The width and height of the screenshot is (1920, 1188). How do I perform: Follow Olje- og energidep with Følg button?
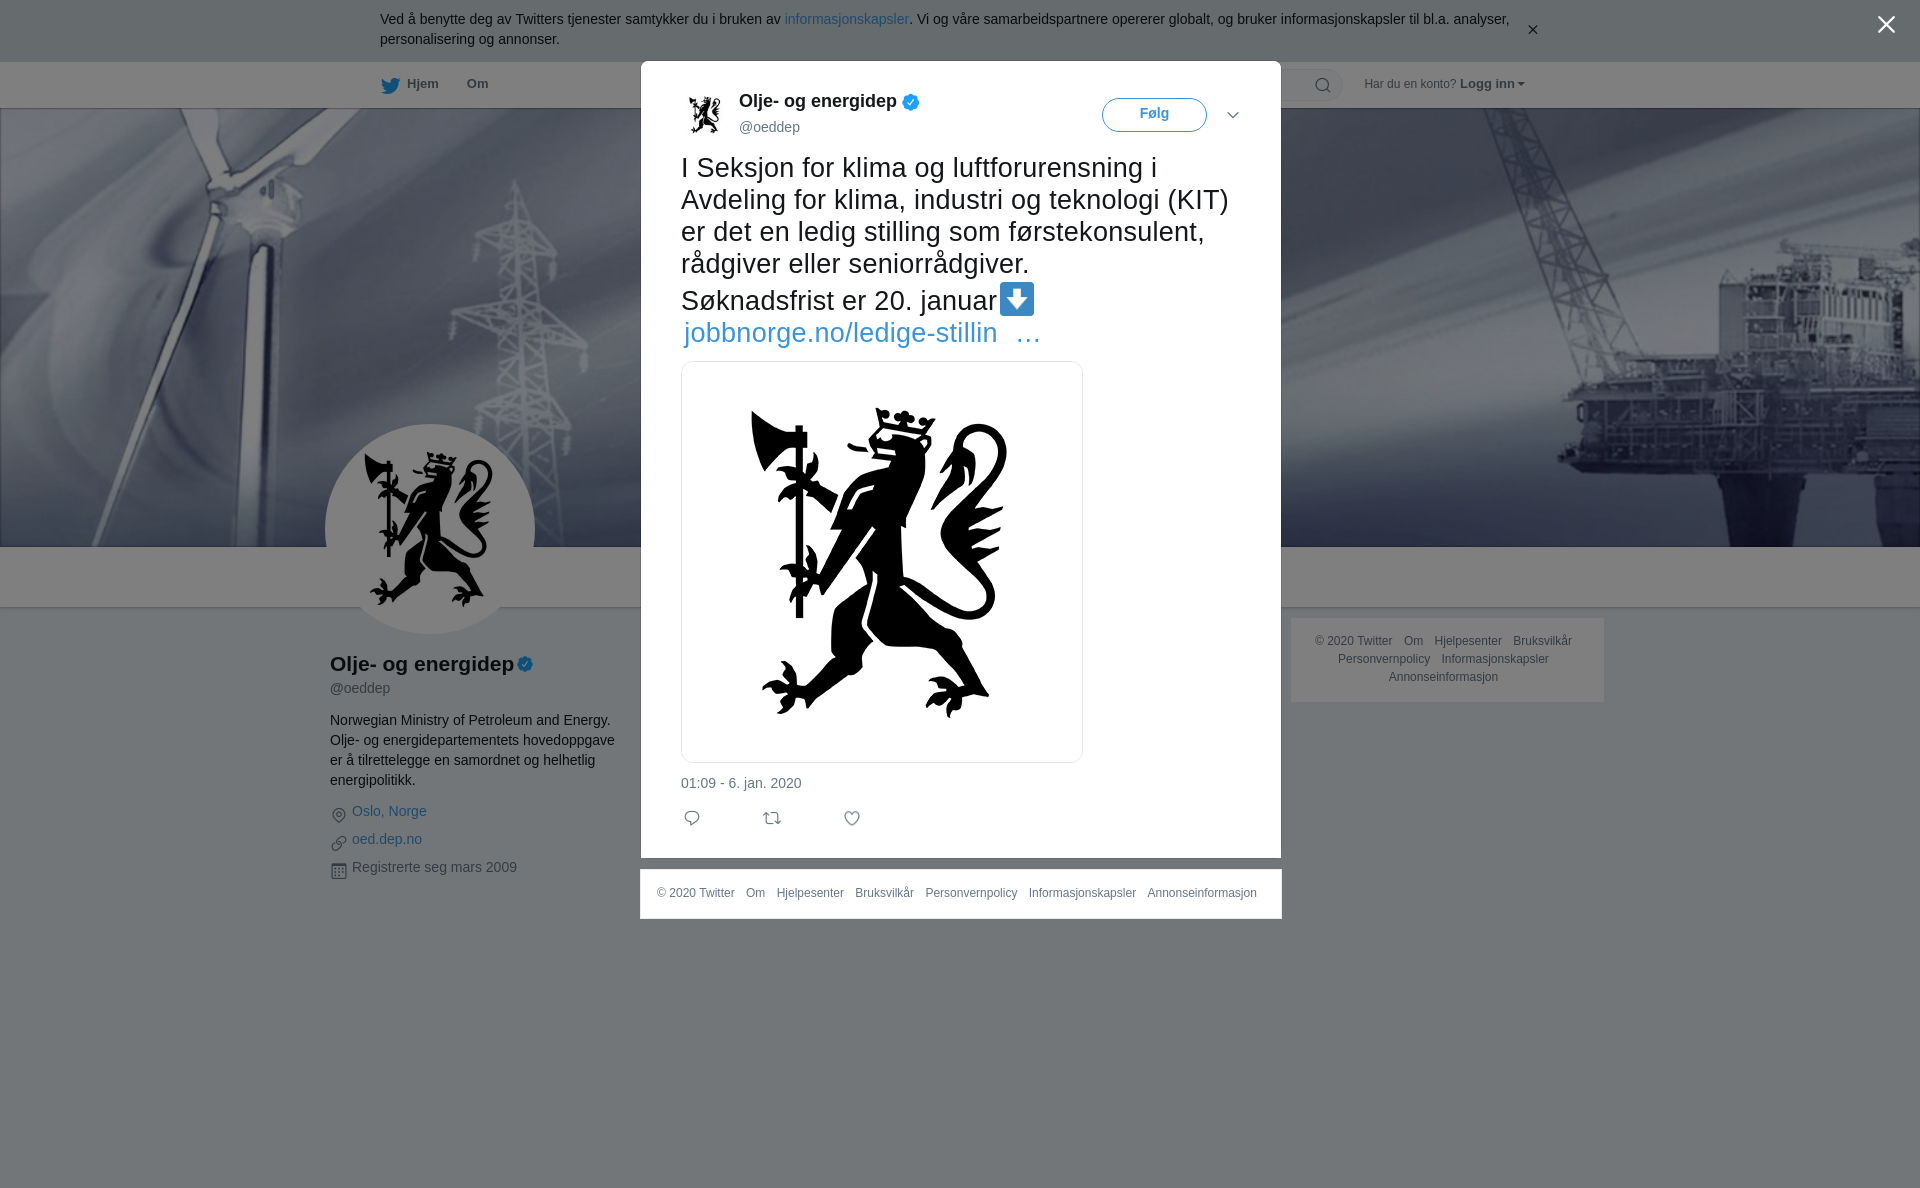point(1154,115)
